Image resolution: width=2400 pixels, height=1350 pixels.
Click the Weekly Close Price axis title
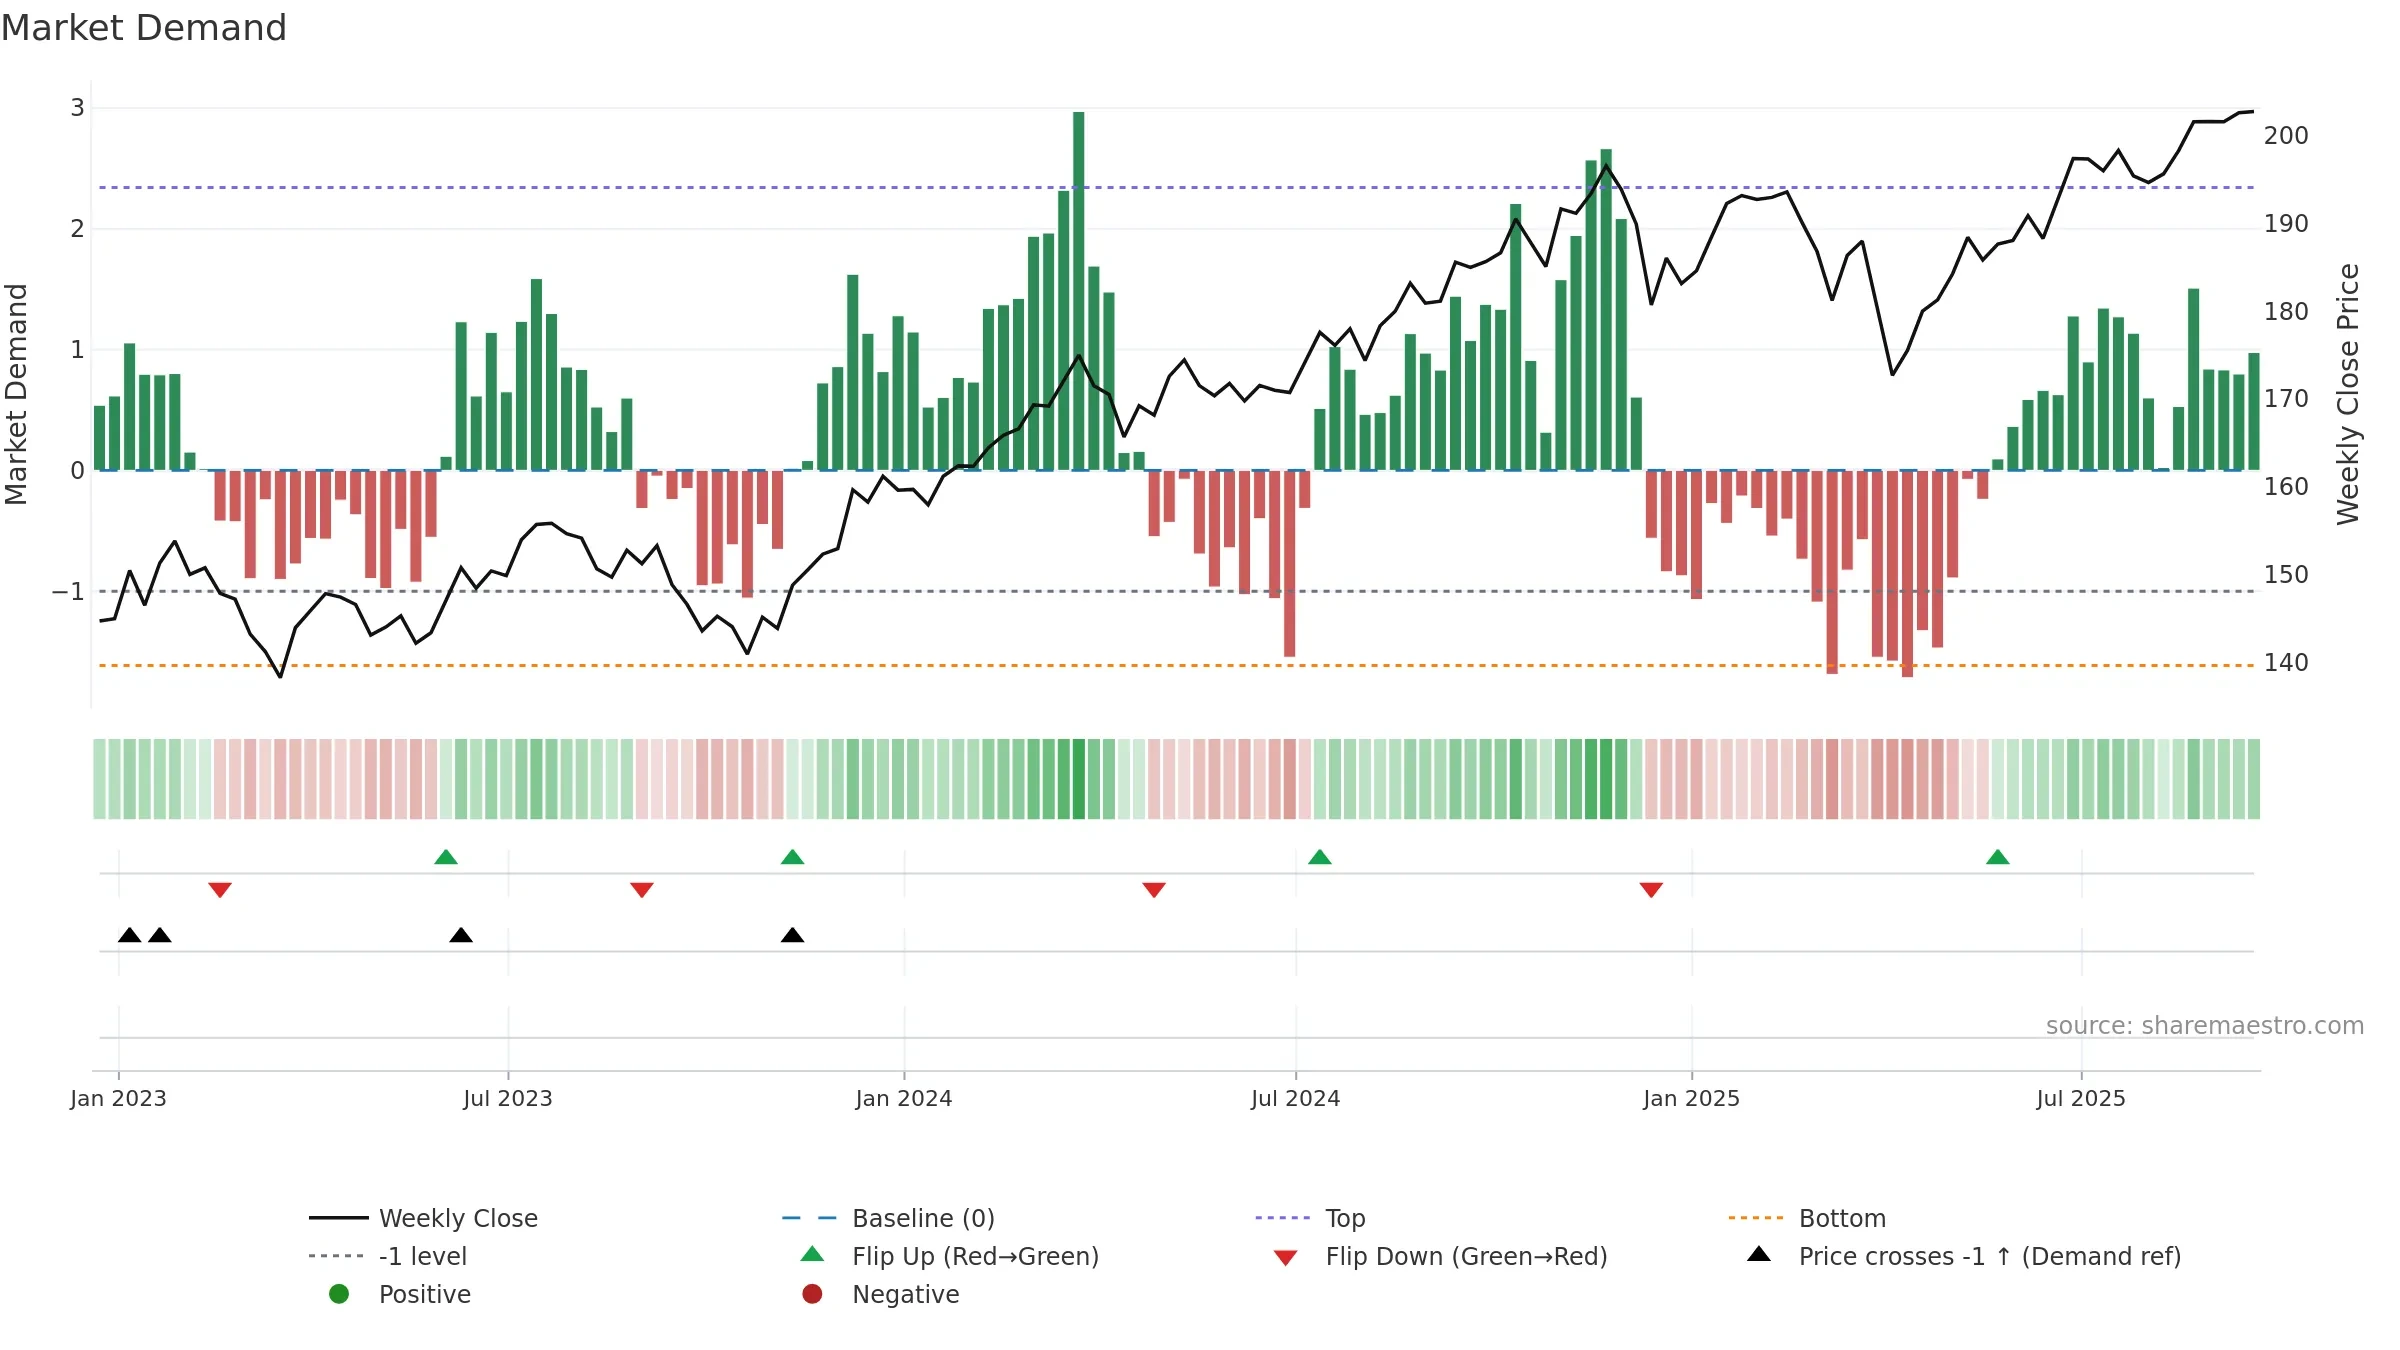coord(2348,394)
